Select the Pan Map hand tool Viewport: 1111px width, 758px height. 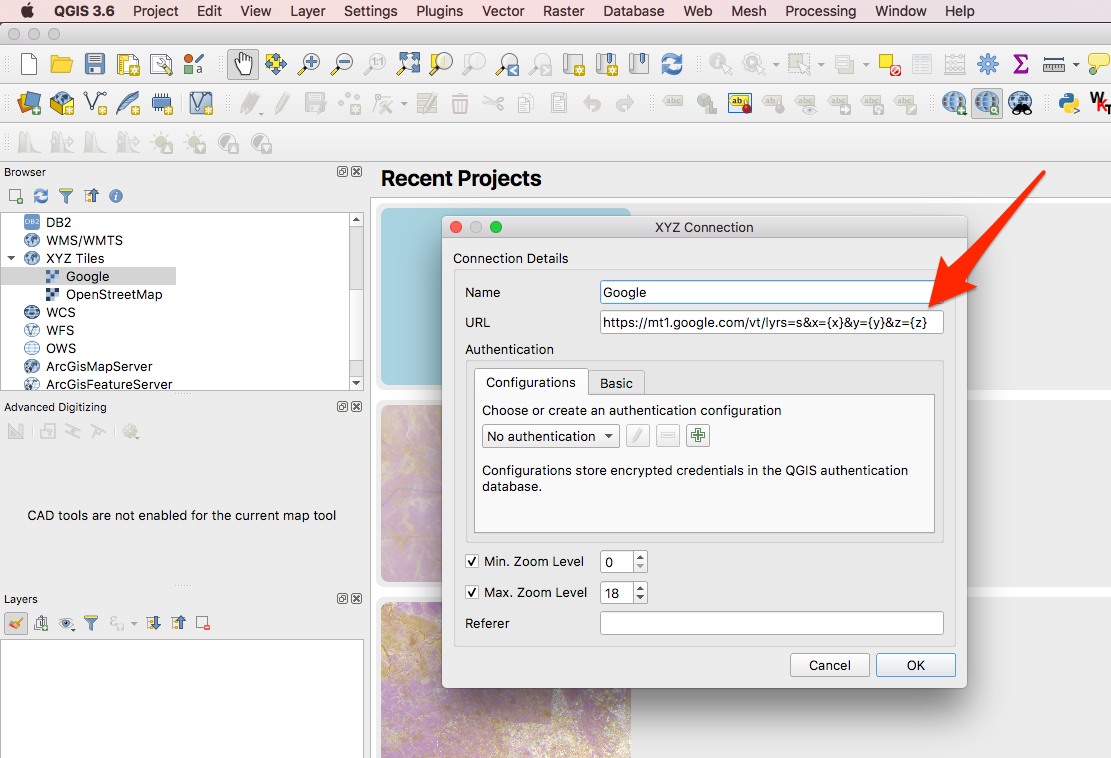[x=243, y=65]
